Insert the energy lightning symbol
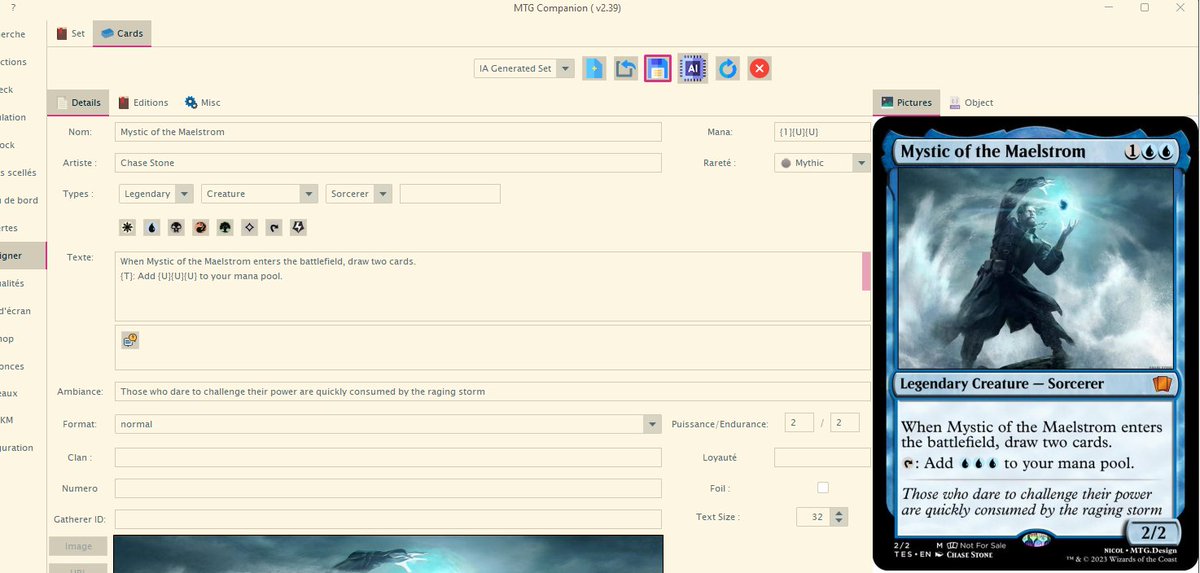 click(x=298, y=228)
